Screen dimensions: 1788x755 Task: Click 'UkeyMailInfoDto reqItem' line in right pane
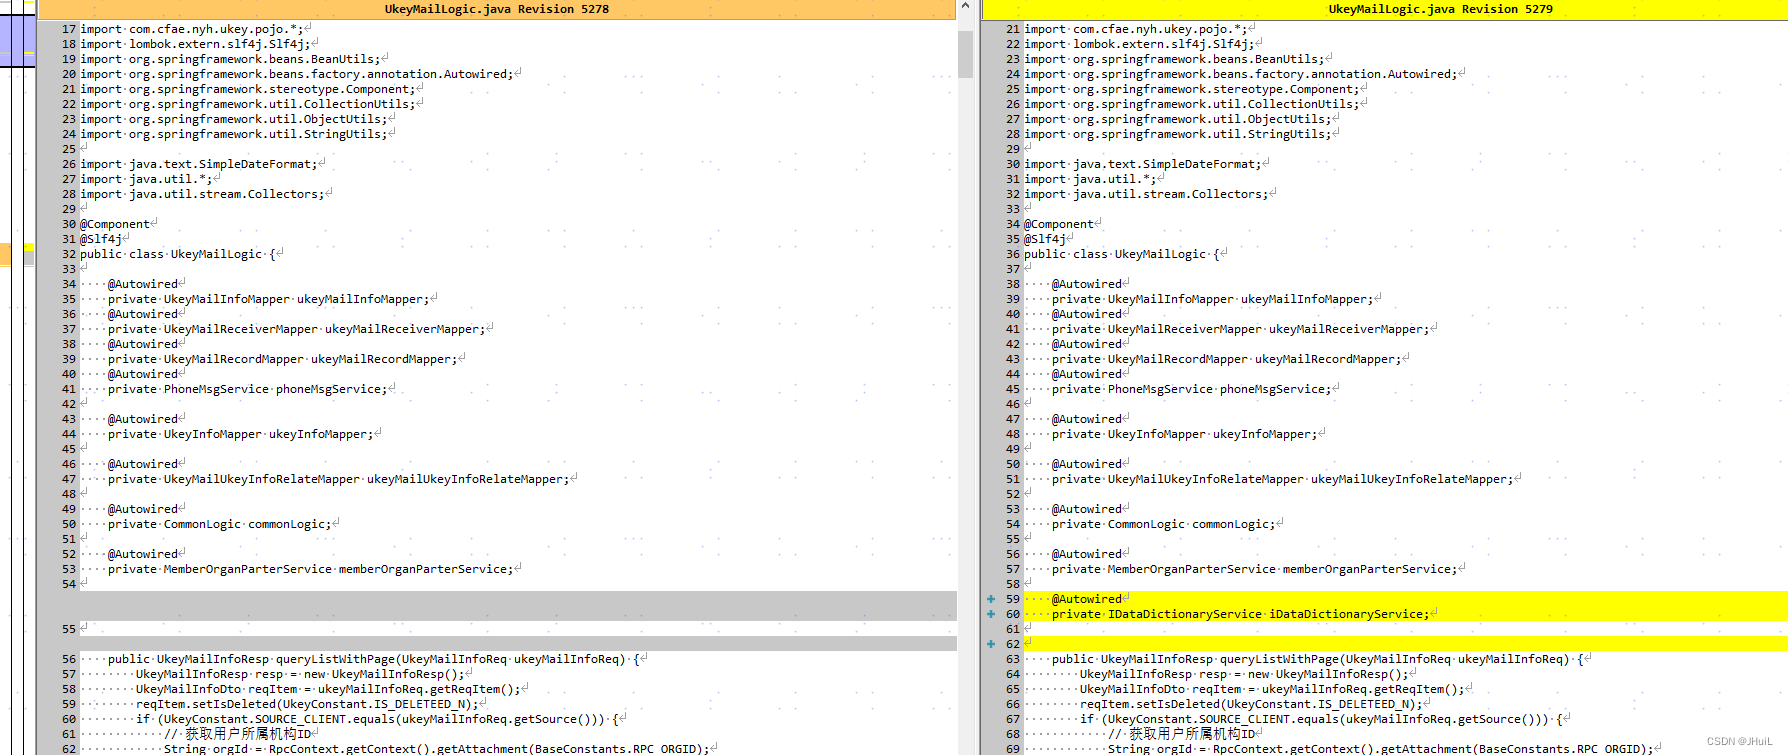click(1272, 689)
